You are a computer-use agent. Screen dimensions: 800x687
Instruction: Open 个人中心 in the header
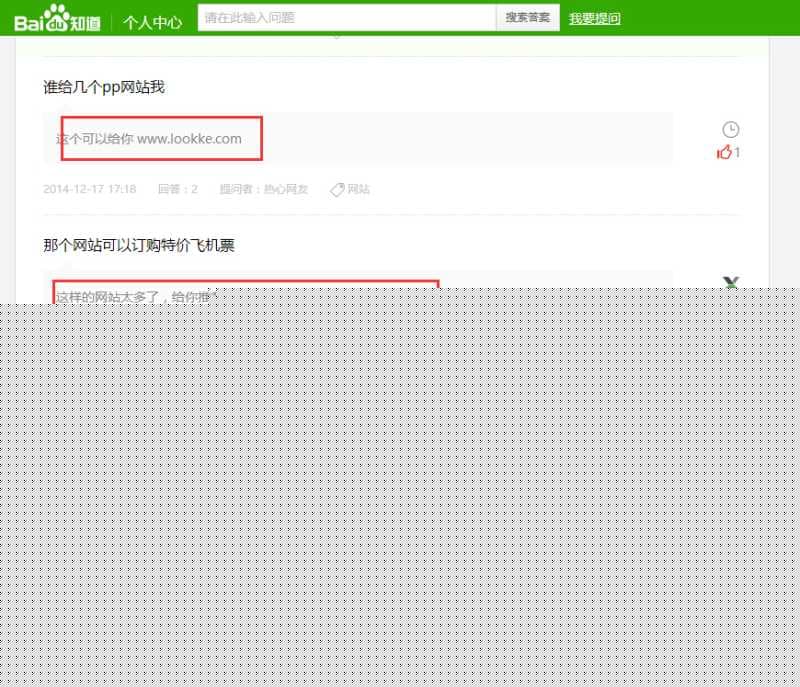point(152,21)
